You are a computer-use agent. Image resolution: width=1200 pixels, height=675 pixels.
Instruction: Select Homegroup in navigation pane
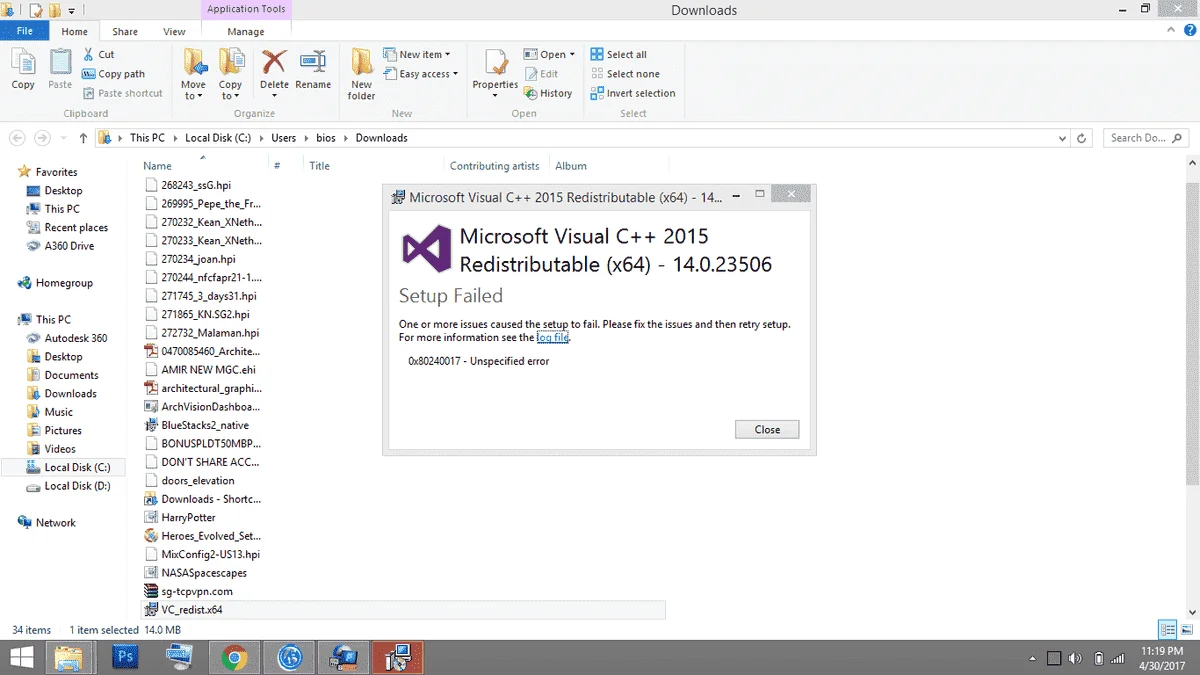tap(64, 283)
